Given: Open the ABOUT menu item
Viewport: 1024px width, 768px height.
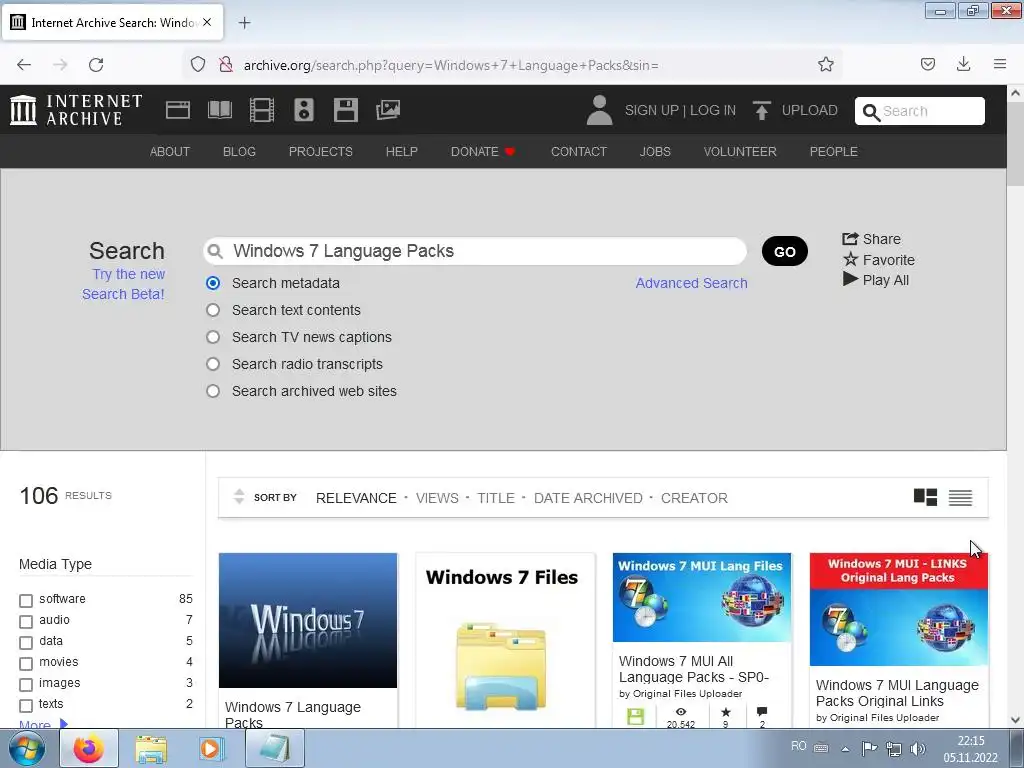Looking at the screenshot, I should click(170, 152).
